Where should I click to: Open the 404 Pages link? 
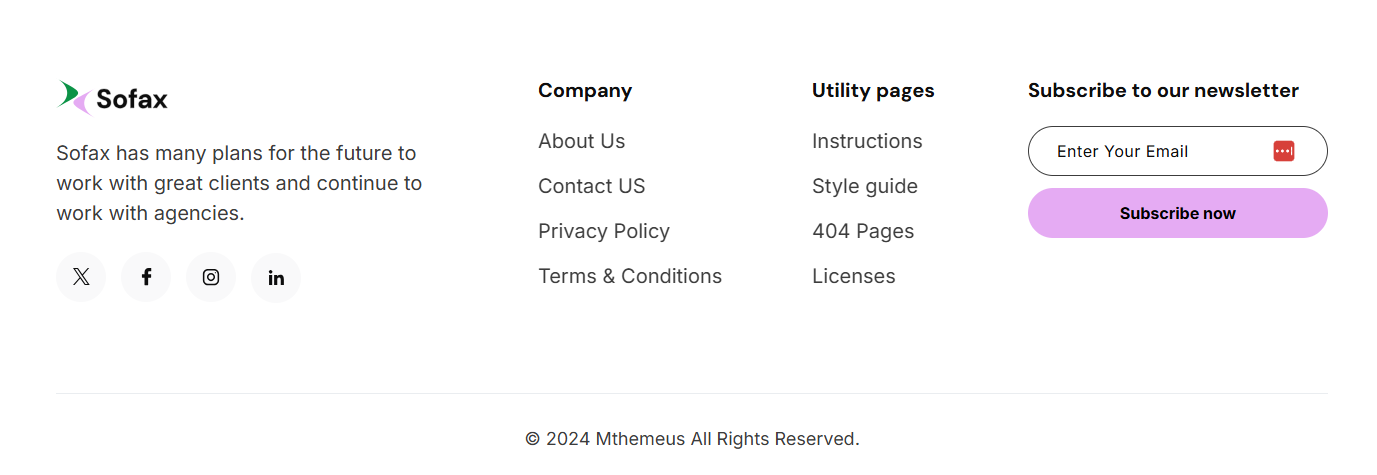coord(862,231)
